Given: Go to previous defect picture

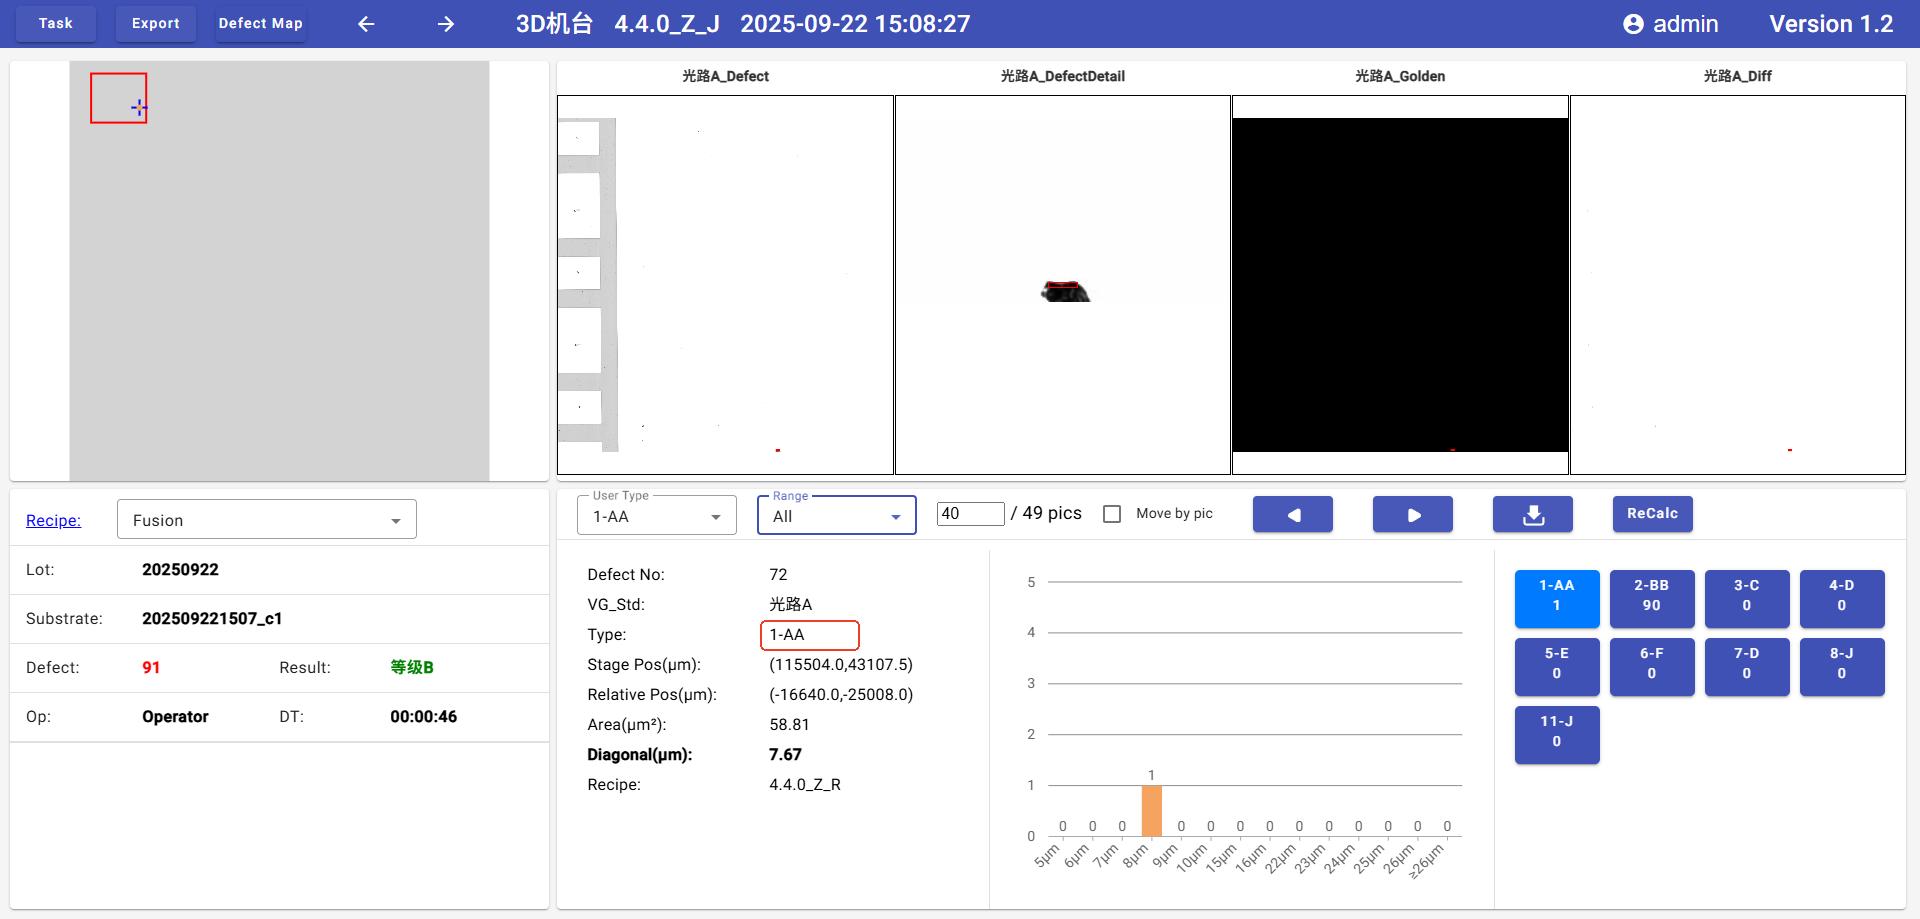Looking at the screenshot, I should (x=1292, y=514).
